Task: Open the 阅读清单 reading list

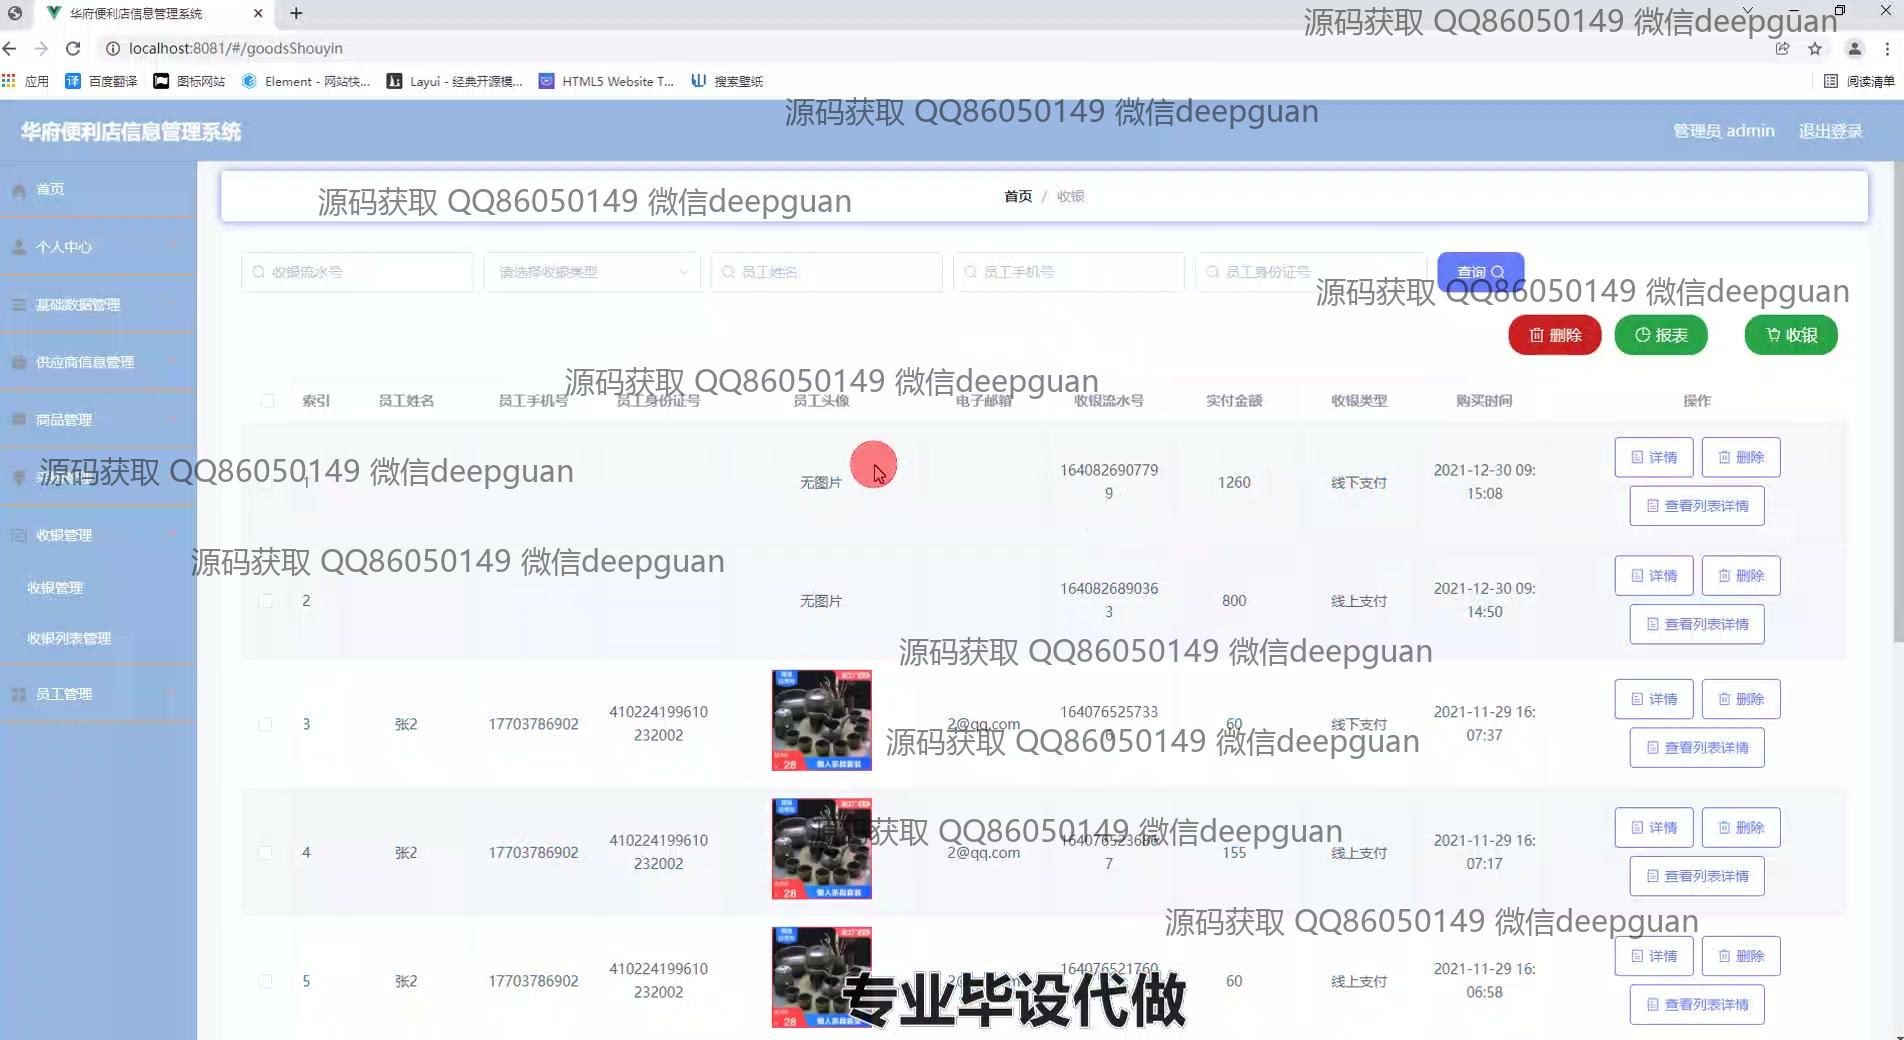Action: coord(1859,81)
